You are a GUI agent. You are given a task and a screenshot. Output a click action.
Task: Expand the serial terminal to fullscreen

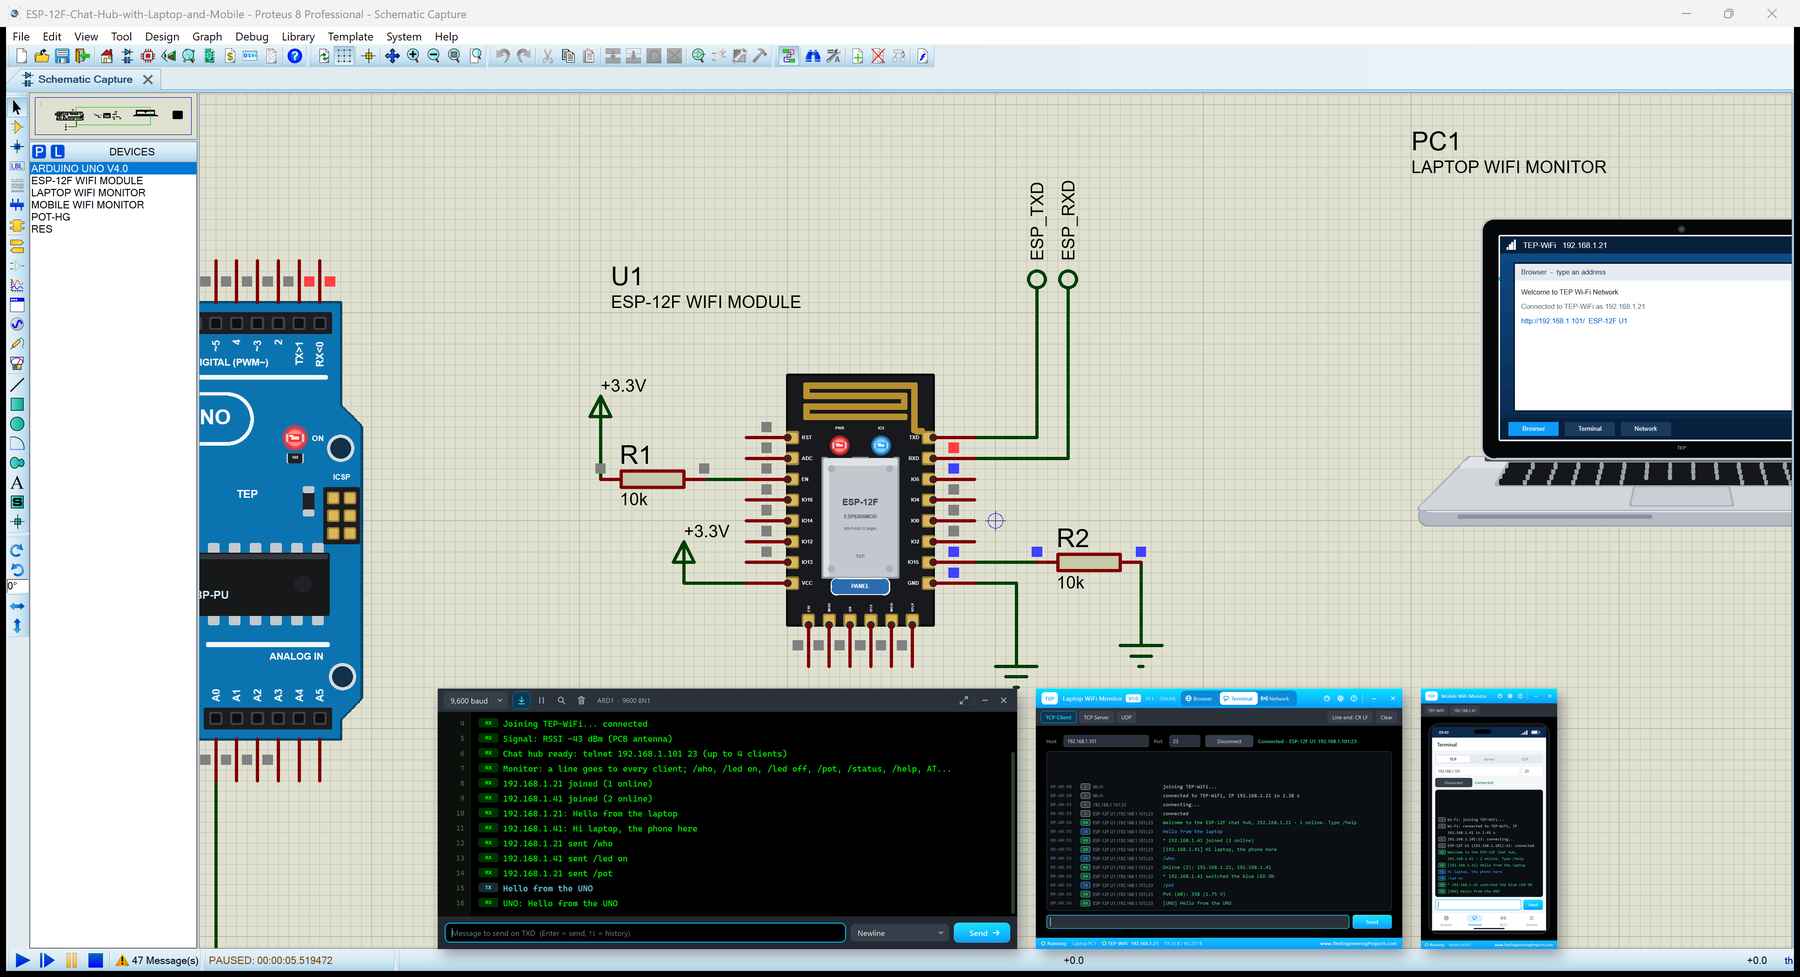pos(964,700)
